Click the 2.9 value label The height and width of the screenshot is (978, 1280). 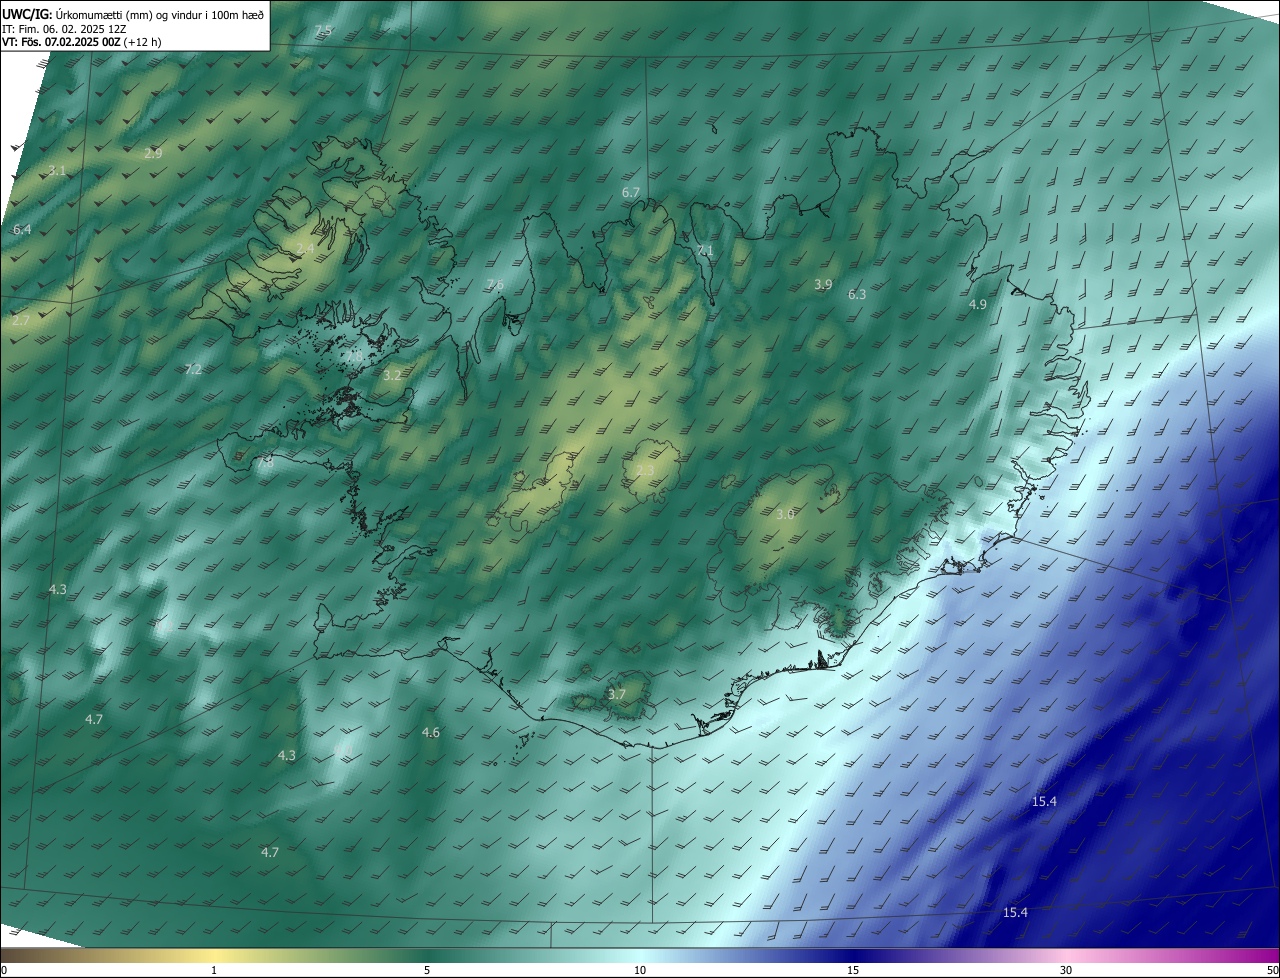tap(153, 154)
